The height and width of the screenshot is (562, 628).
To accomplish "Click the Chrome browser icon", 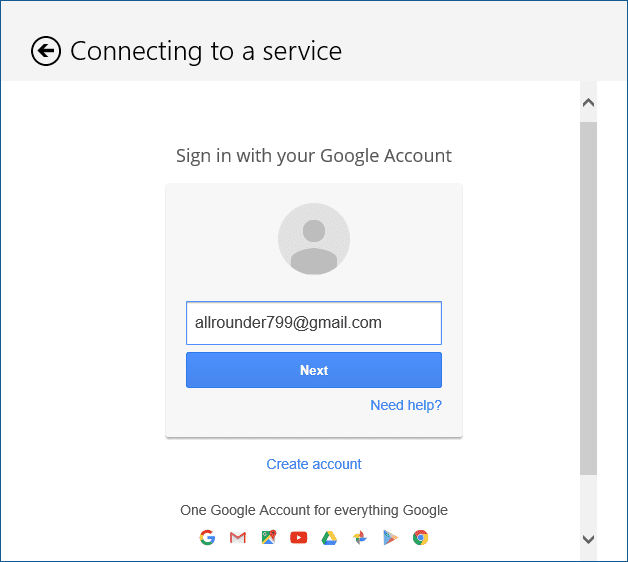I will 421,538.
